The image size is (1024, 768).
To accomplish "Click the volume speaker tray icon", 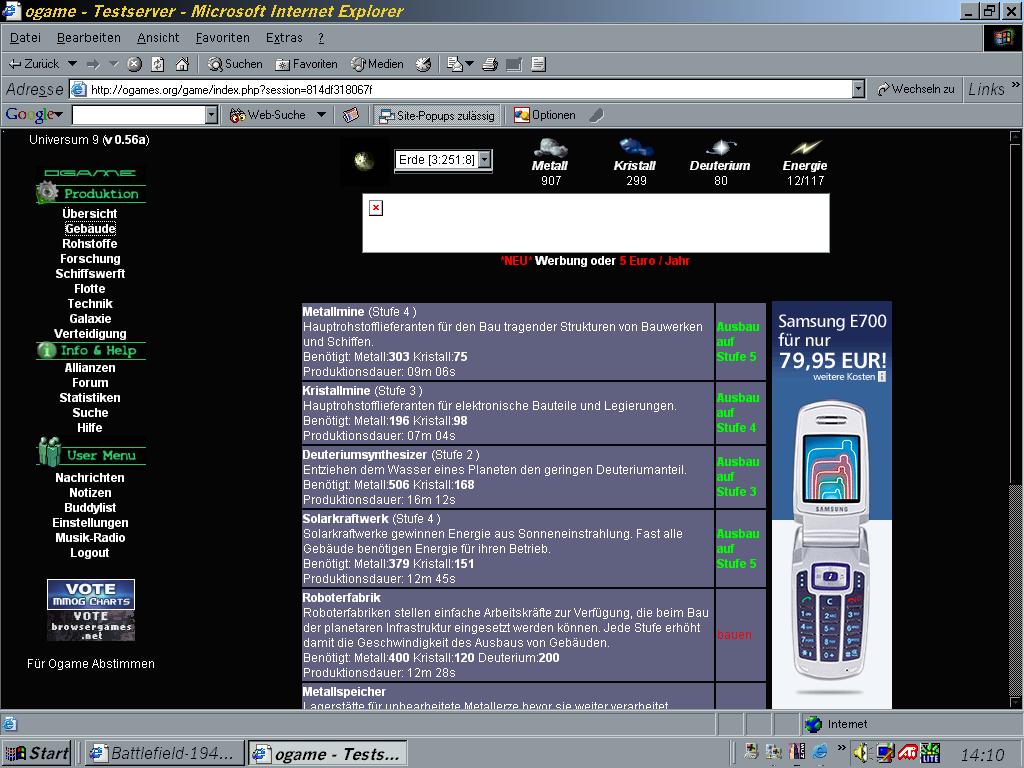I will tap(861, 753).
